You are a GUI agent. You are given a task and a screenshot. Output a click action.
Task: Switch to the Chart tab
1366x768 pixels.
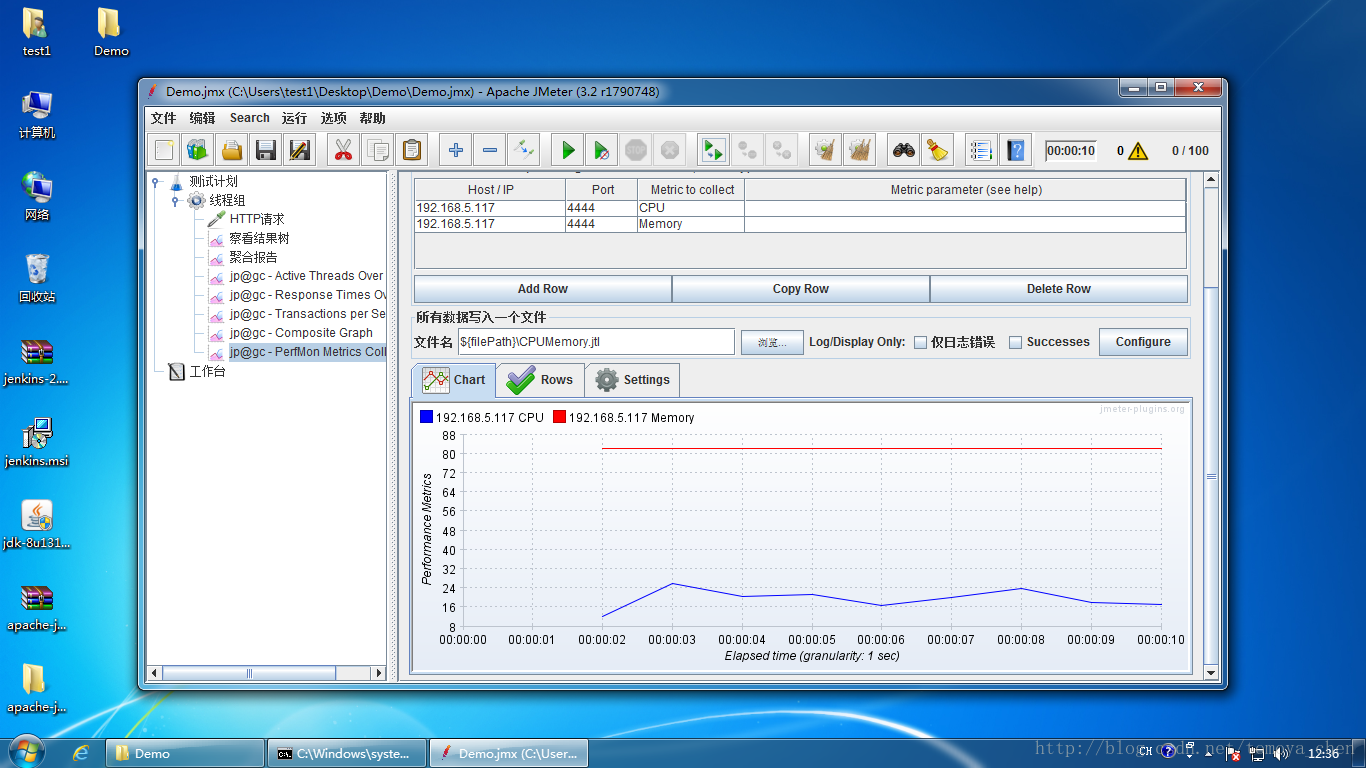pyautogui.click(x=454, y=380)
